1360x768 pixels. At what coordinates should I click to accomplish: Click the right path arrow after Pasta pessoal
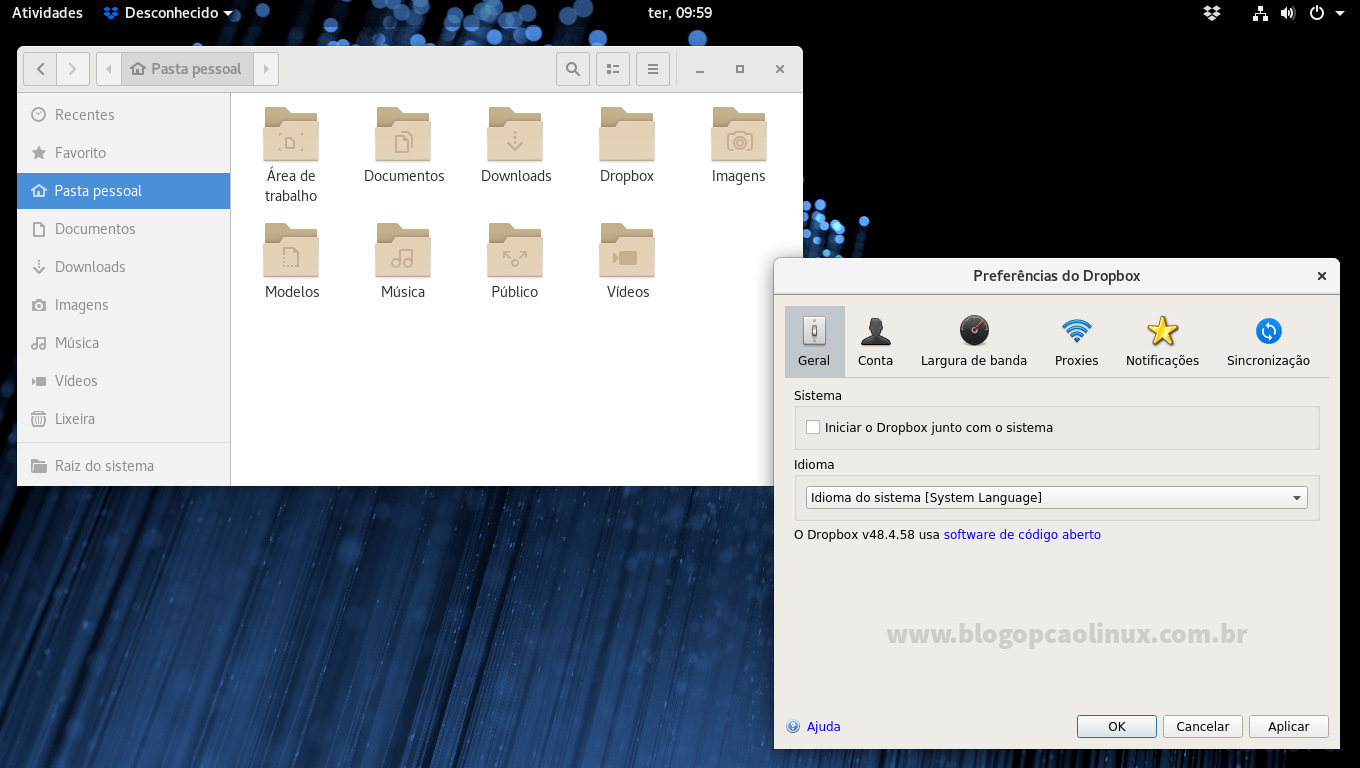pos(266,69)
